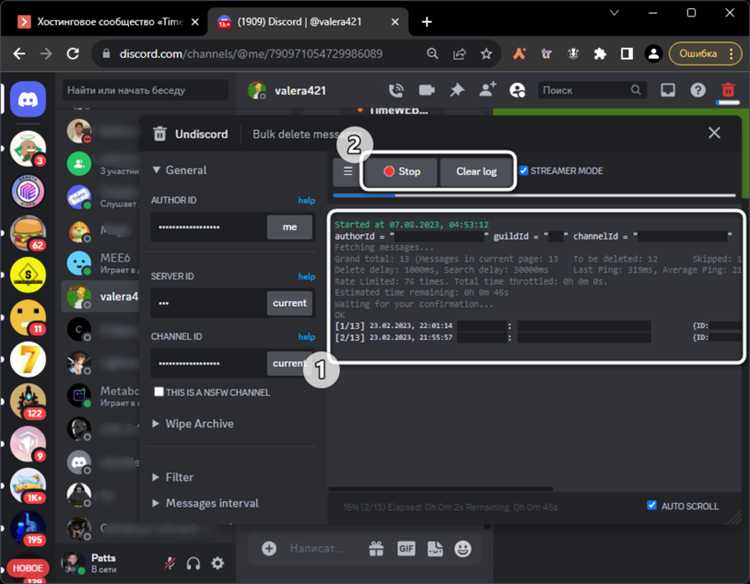This screenshot has width=750, height=584.
Task: Open help link for SERVER ID
Action: (307, 276)
